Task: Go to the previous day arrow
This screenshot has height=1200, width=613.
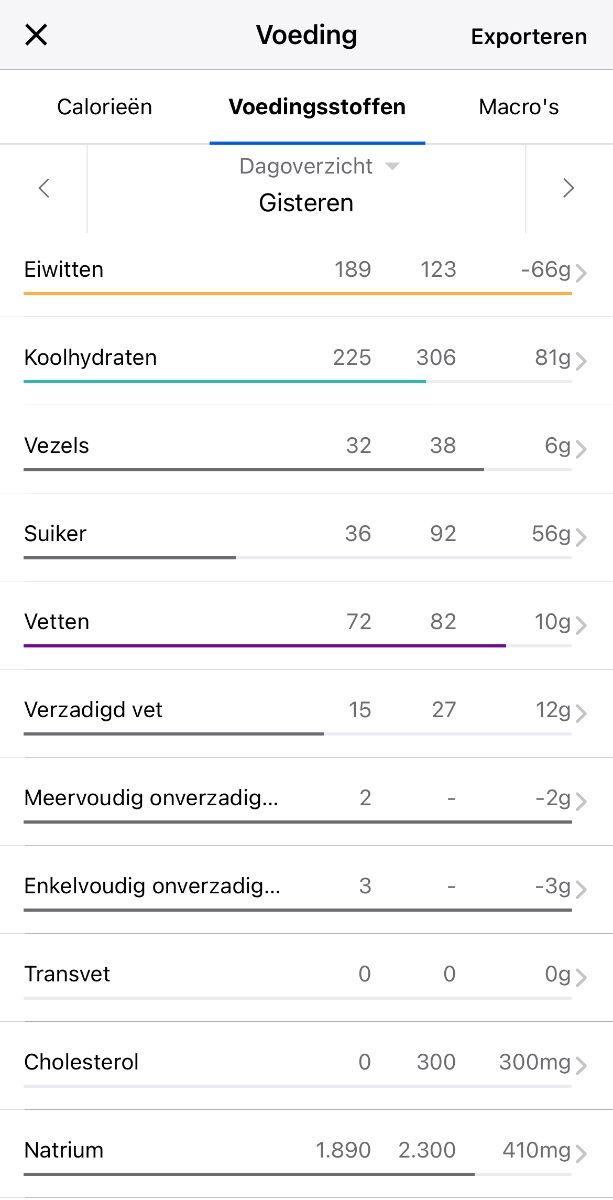Action: [44, 188]
